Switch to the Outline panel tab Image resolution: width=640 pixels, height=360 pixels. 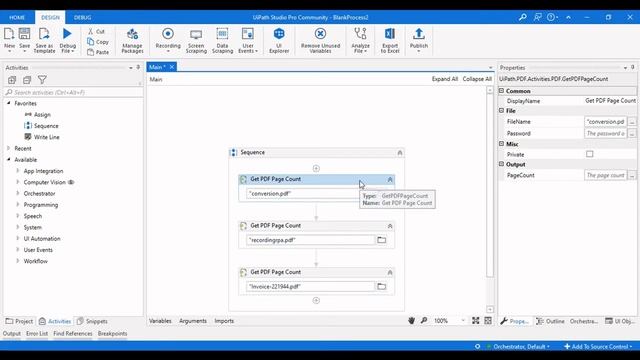[x=550, y=321]
